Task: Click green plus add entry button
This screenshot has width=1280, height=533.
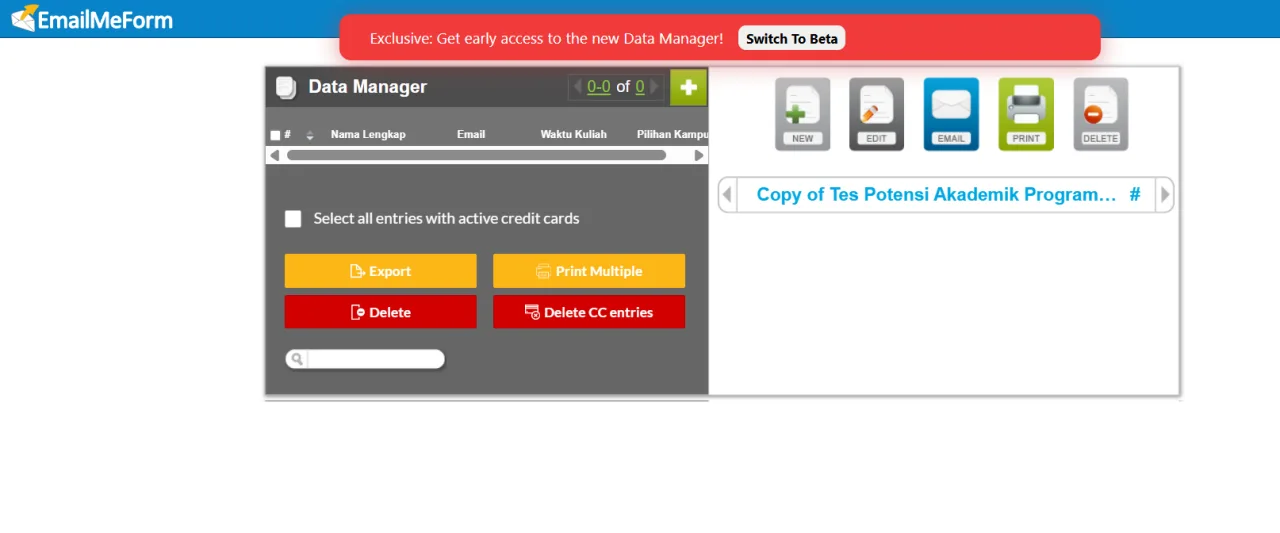Action: 688,87
